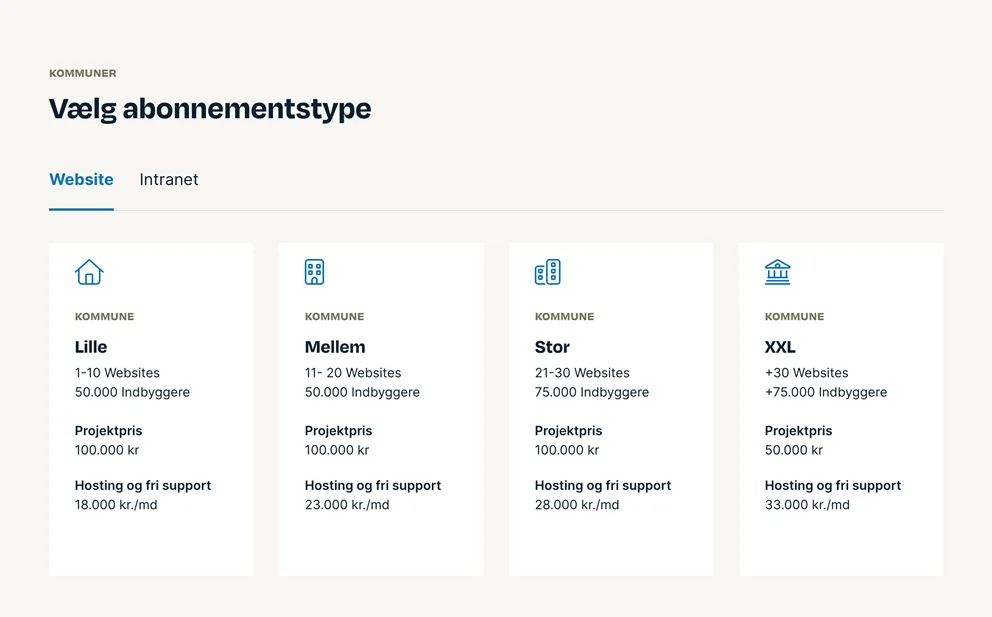Click the bank icon on XXL card
The image size is (992, 617).
pyautogui.click(x=778, y=272)
